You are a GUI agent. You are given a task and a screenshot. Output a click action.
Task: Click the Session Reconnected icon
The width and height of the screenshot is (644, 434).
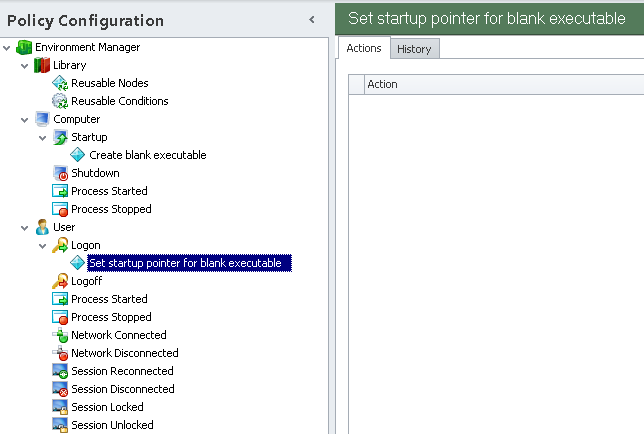[60, 371]
